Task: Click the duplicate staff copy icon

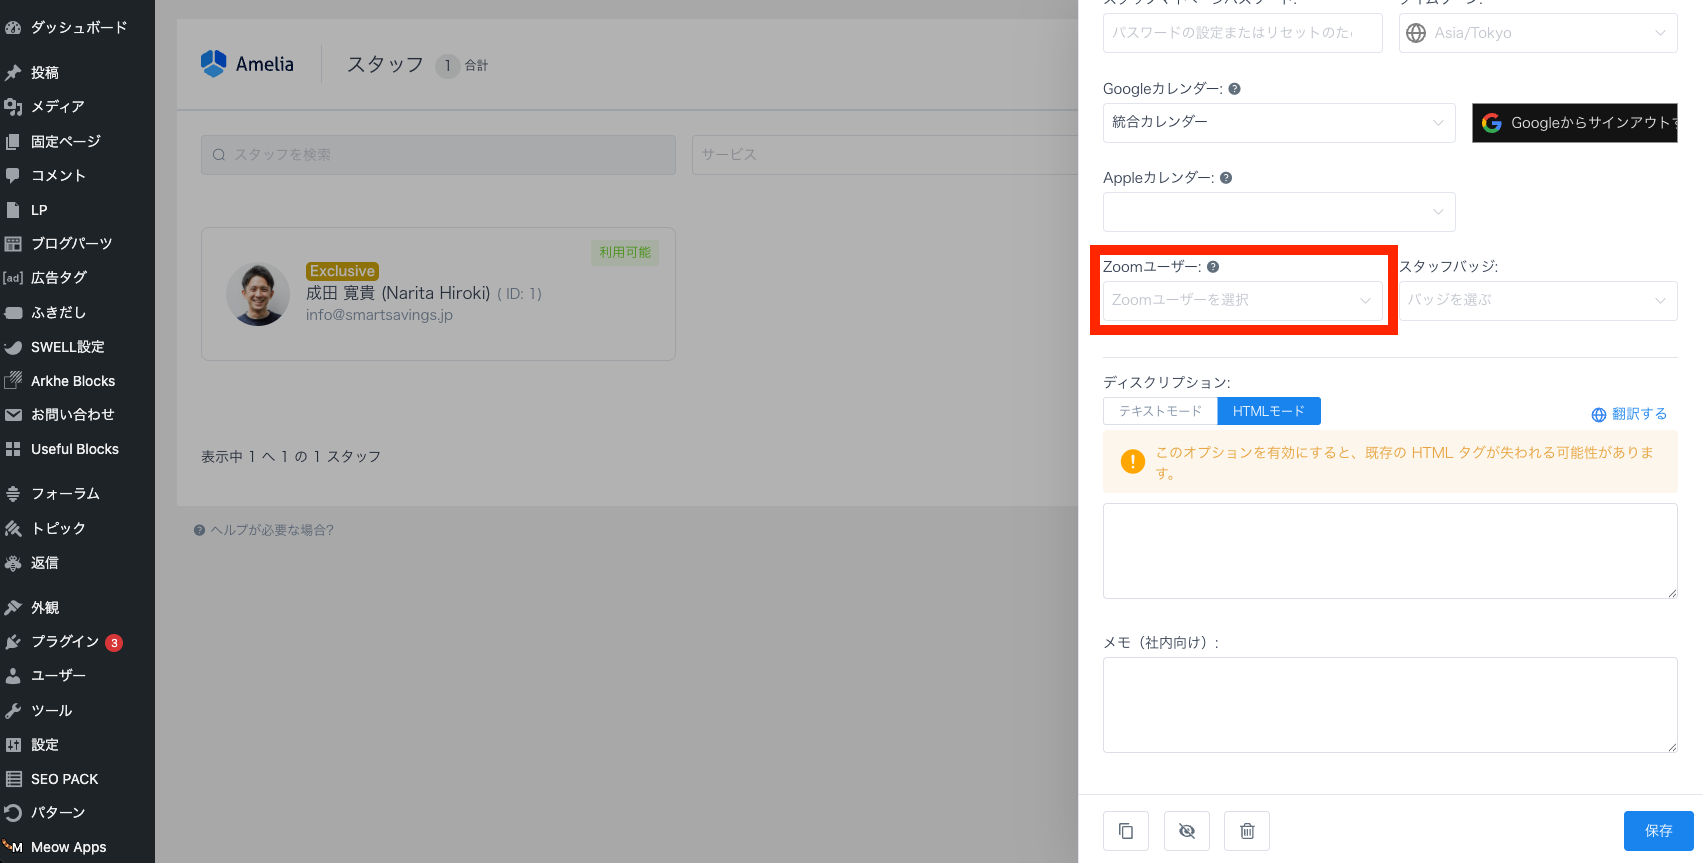Action: [1125, 831]
